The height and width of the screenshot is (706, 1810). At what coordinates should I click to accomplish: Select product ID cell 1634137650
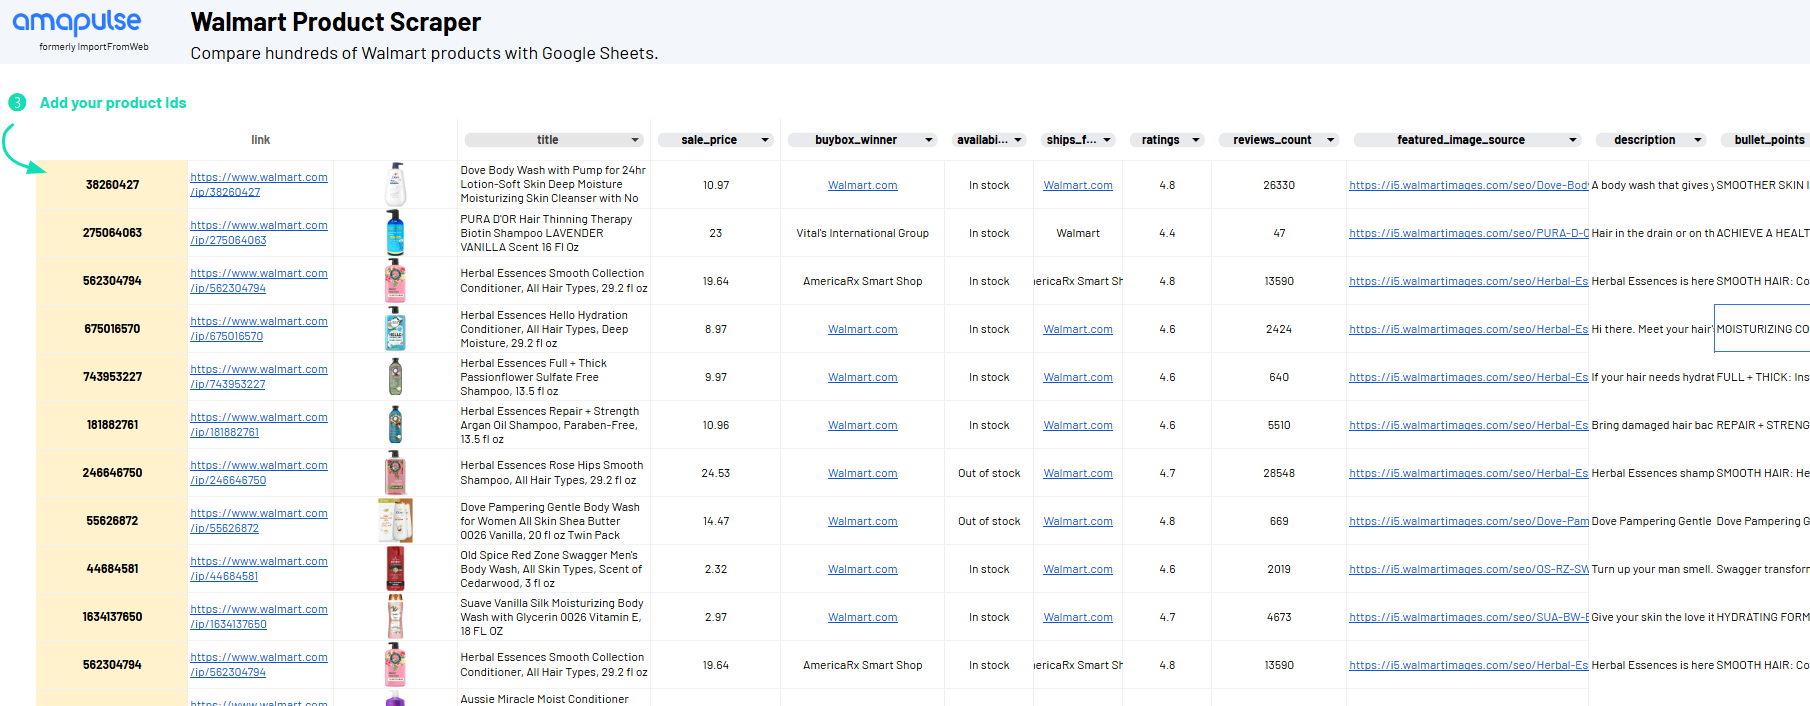(112, 617)
